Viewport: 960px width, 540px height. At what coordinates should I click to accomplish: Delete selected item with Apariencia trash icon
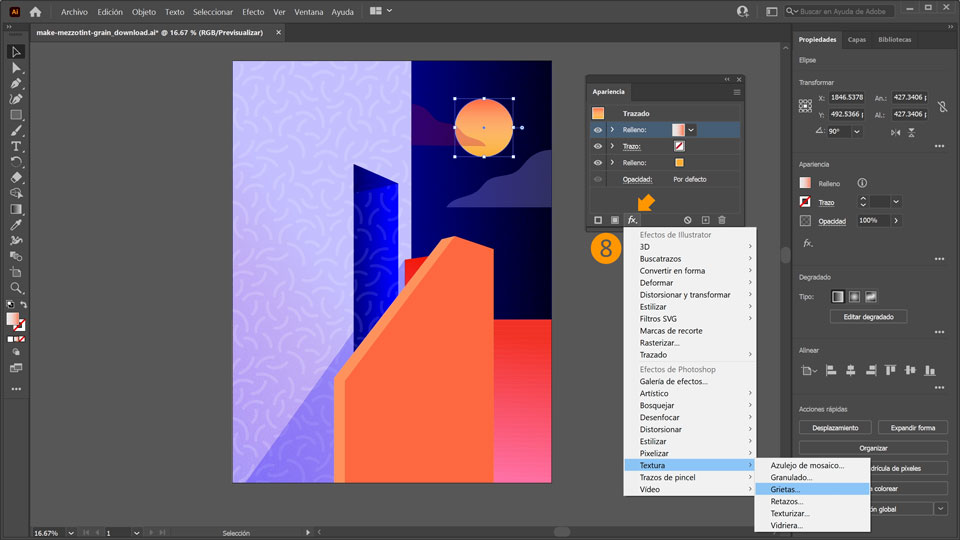722,220
